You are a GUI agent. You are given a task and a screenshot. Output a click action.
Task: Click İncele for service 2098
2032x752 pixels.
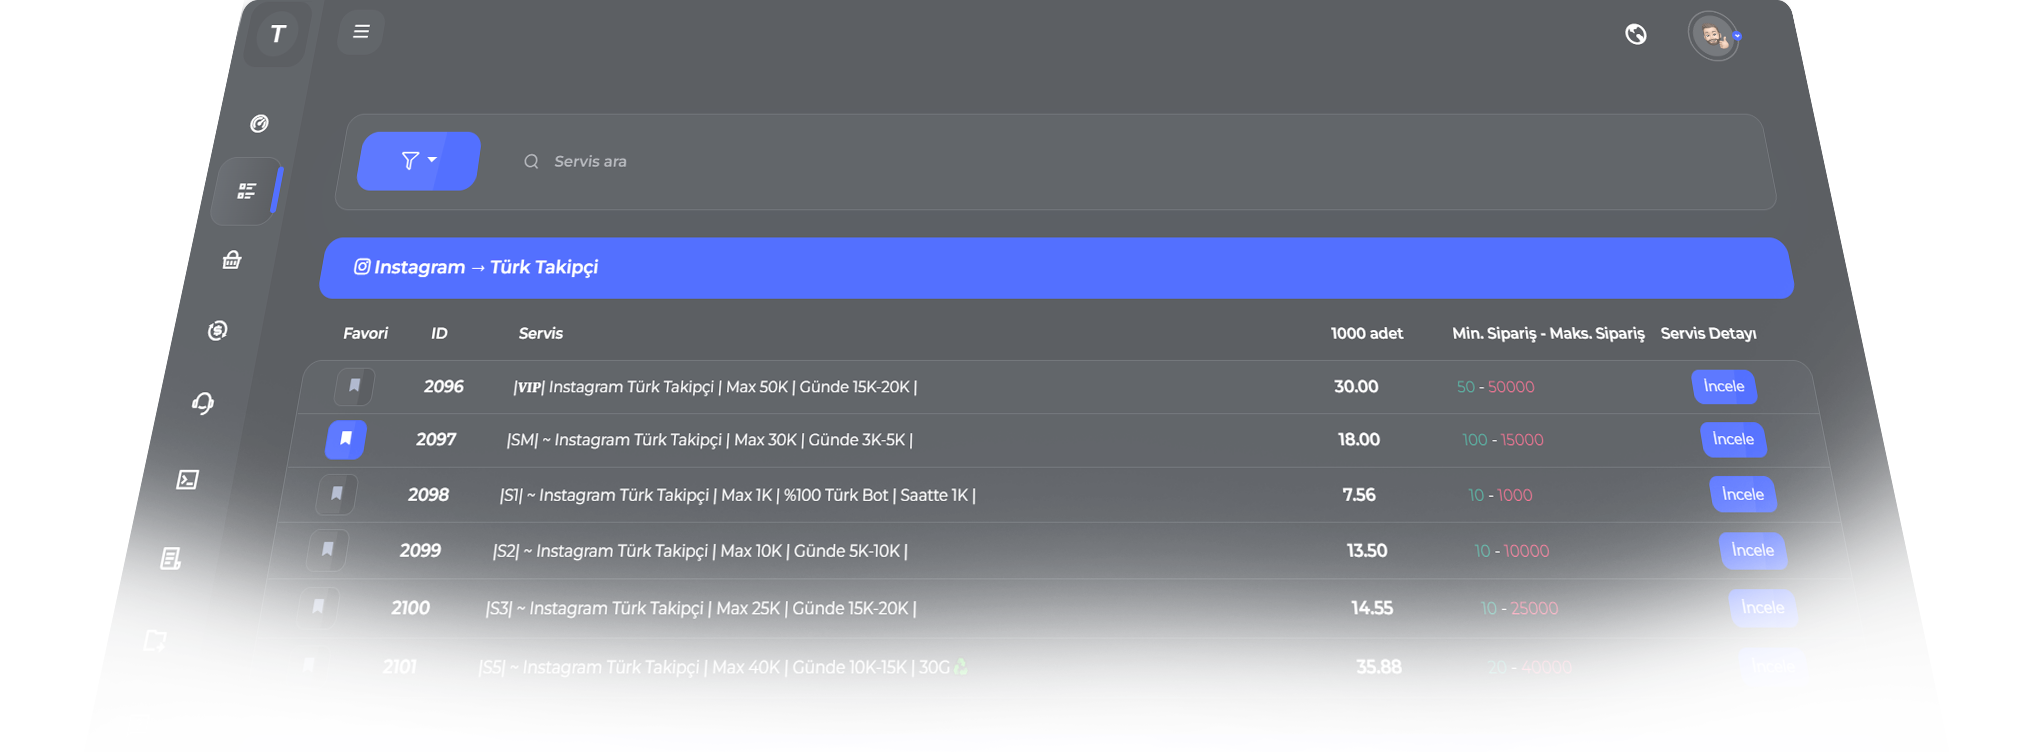[x=1742, y=494]
